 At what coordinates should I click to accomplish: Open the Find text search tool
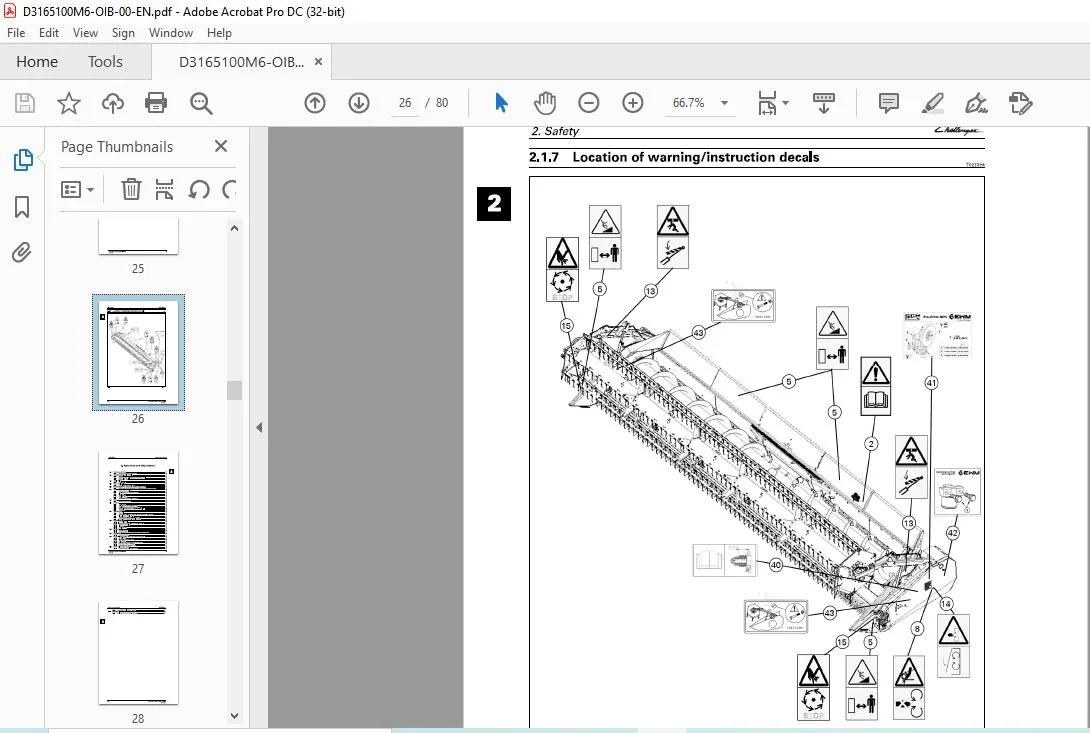point(201,103)
